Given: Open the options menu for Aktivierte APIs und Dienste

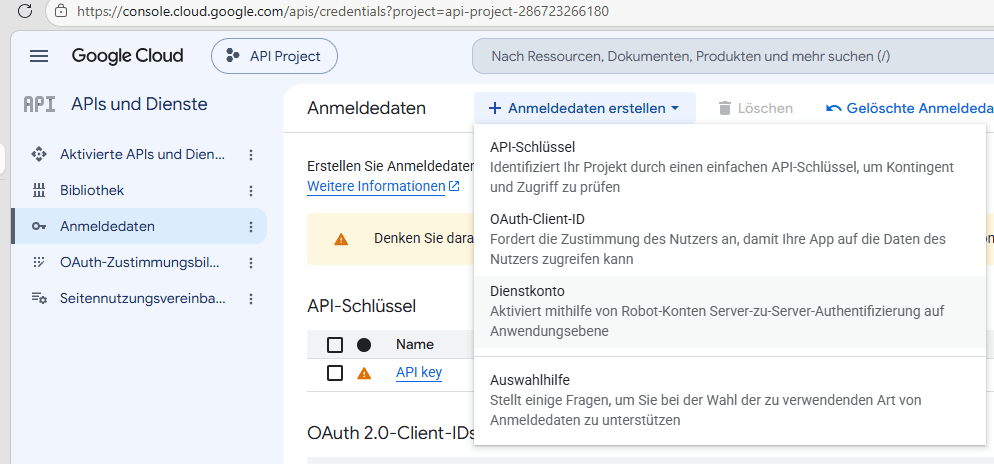Looking at the screenshot, I should [251, 155].
